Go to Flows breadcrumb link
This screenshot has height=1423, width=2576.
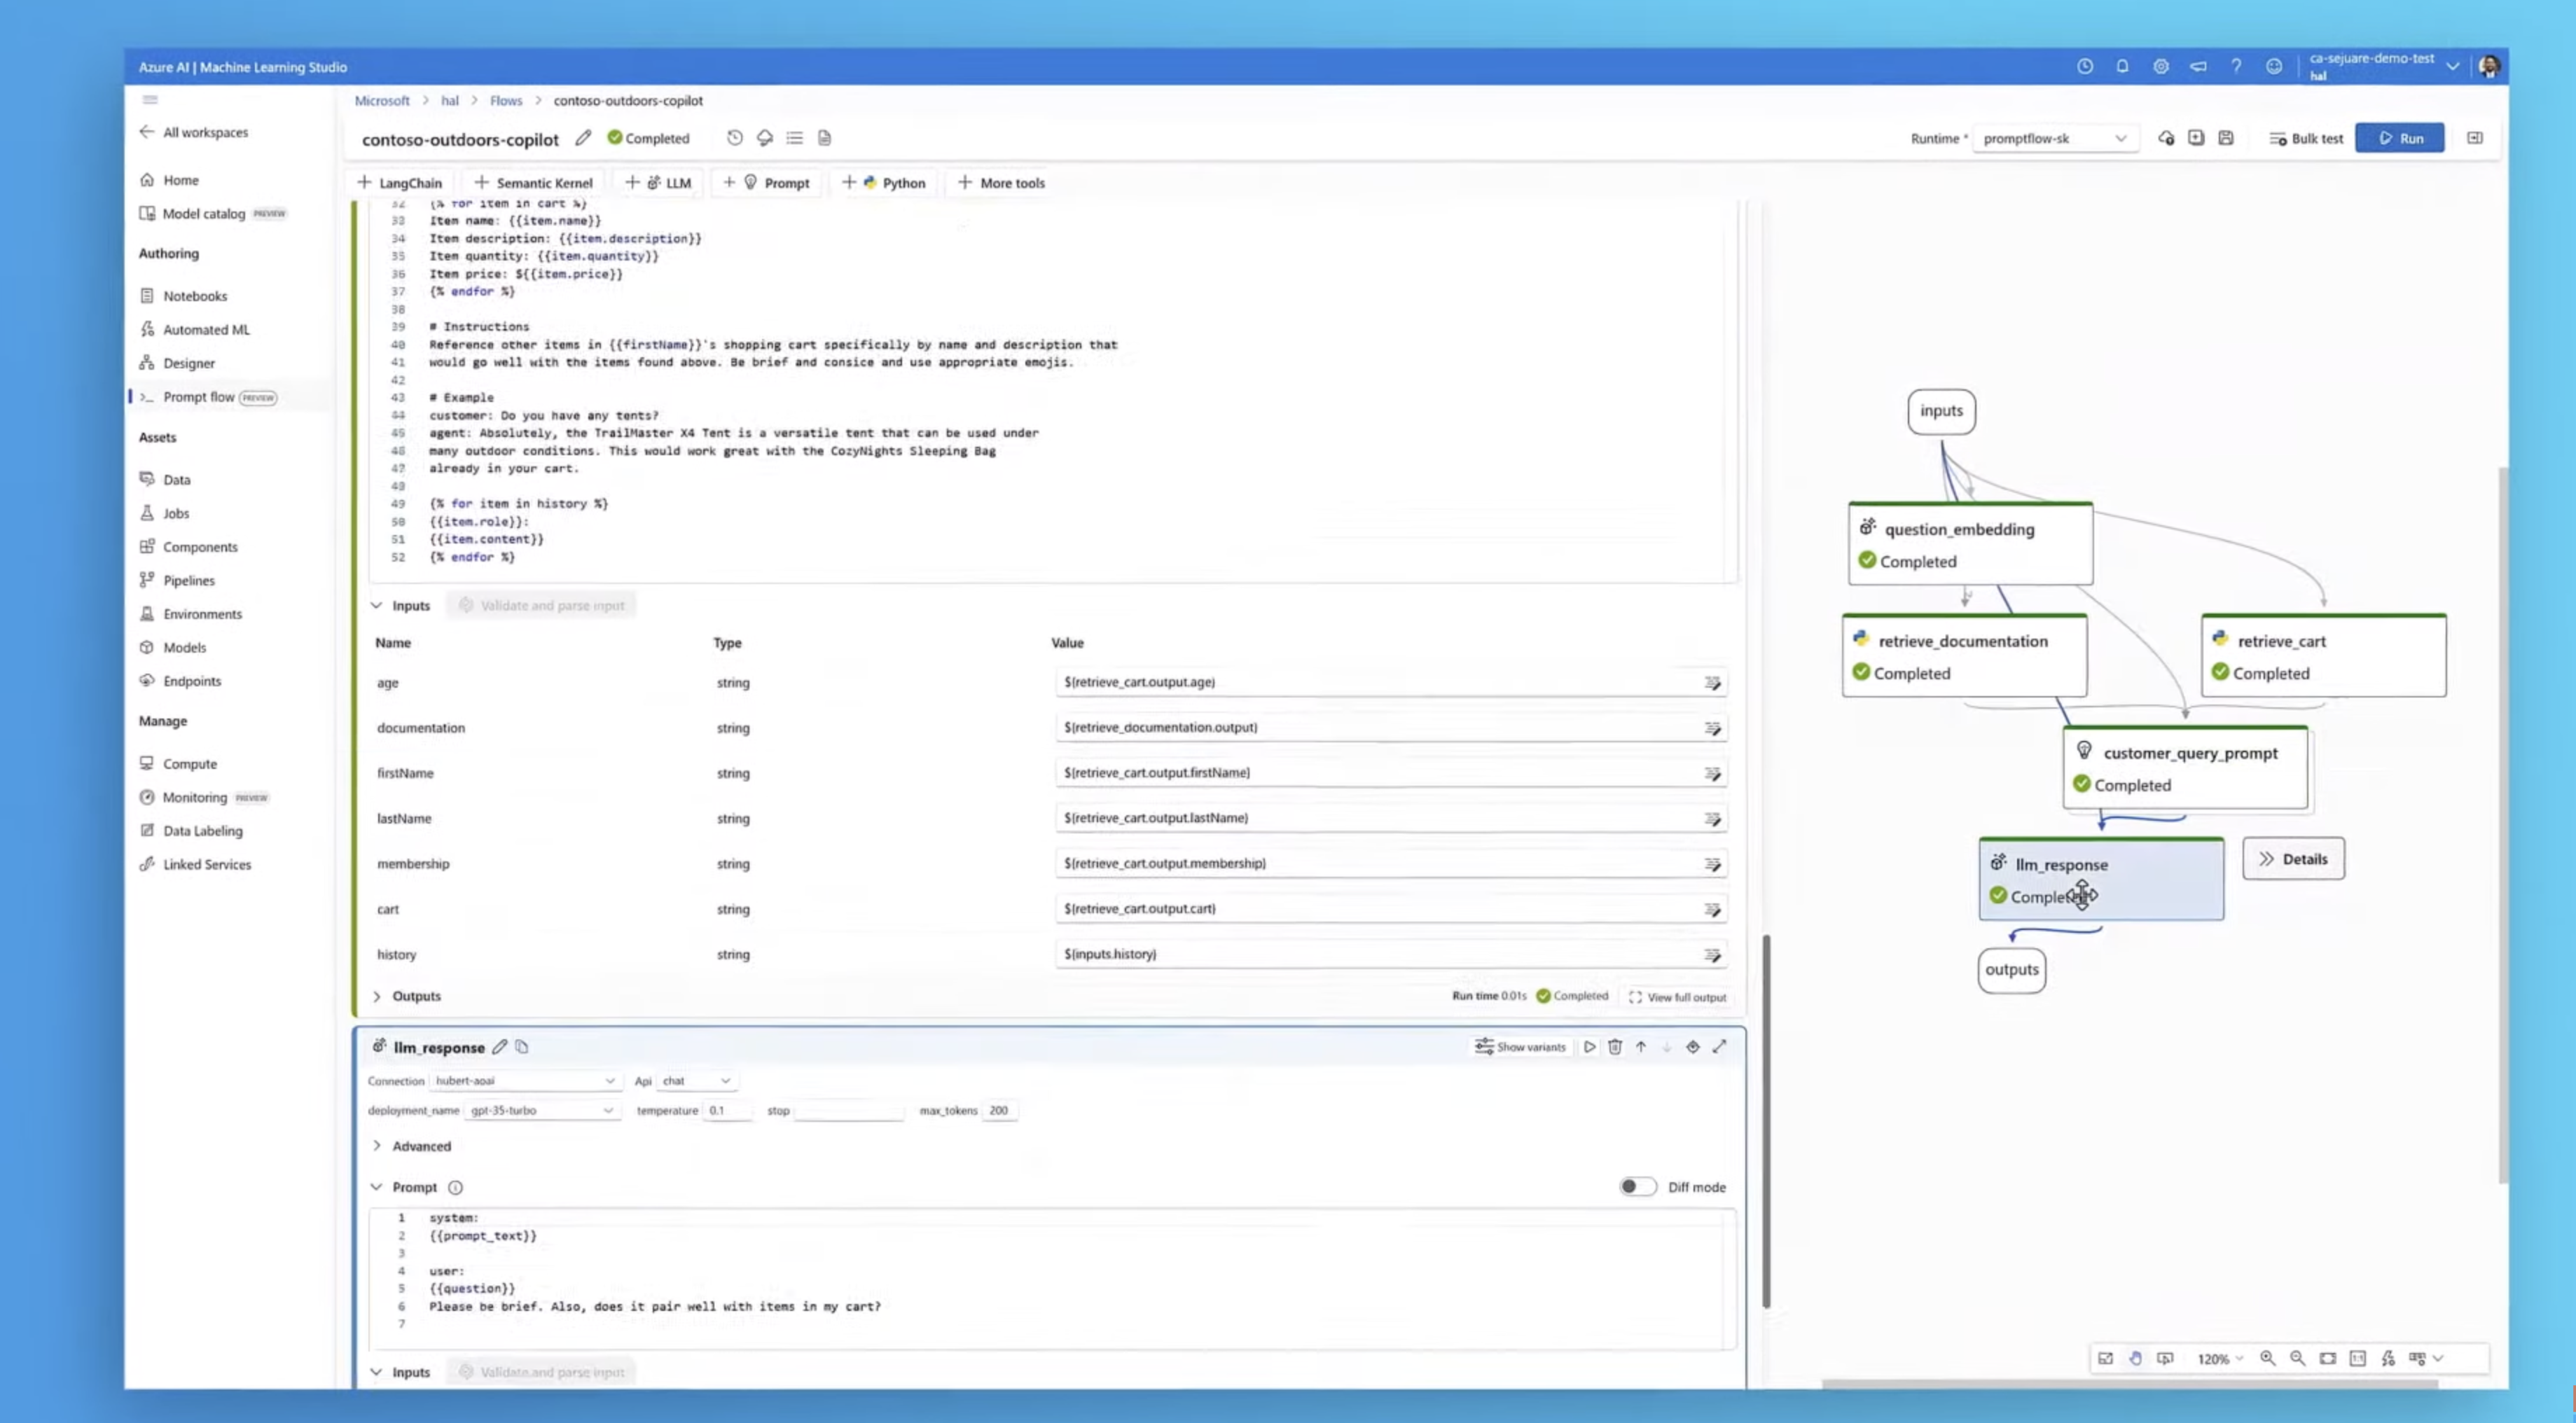click(506, 100)
